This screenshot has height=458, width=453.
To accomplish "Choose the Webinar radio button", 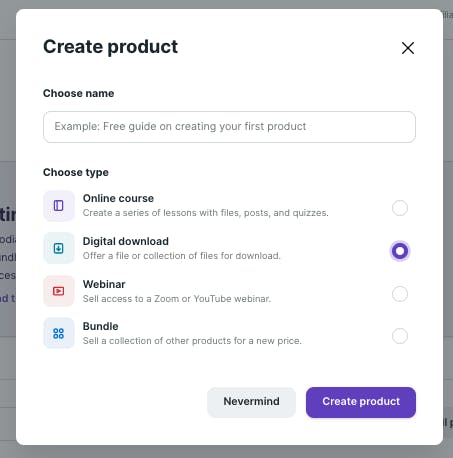I will coord(400,294).
